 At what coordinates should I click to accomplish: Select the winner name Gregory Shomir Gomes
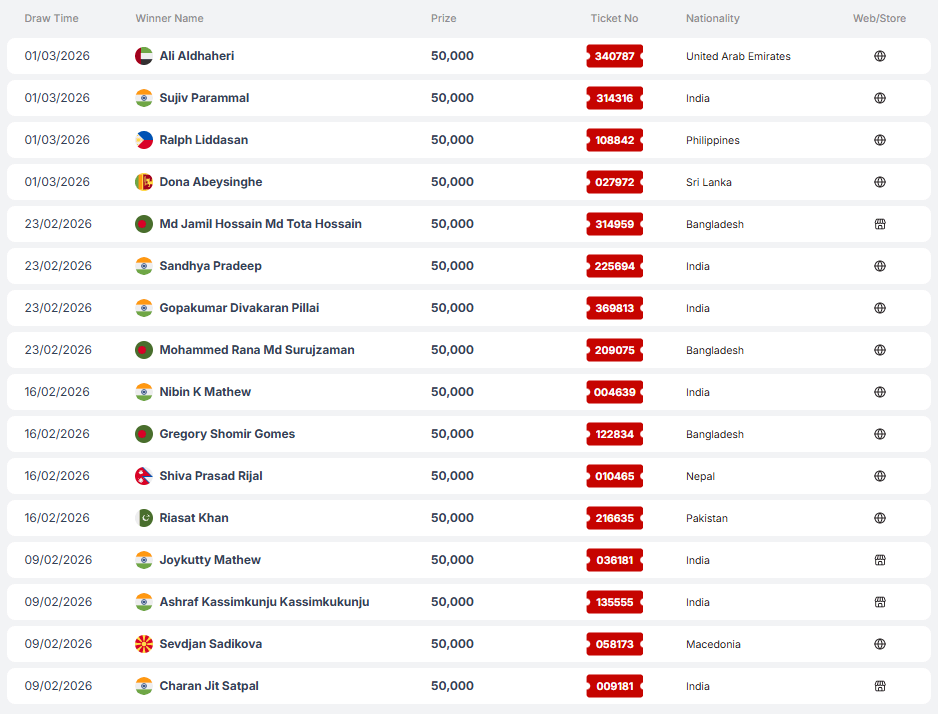click(227, 434)
